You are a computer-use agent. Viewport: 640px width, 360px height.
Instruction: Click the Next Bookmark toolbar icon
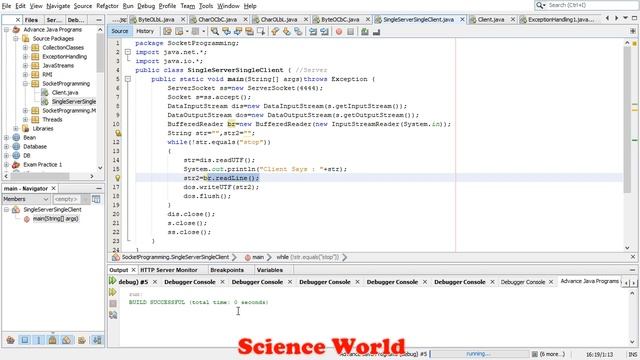(287, 31)
